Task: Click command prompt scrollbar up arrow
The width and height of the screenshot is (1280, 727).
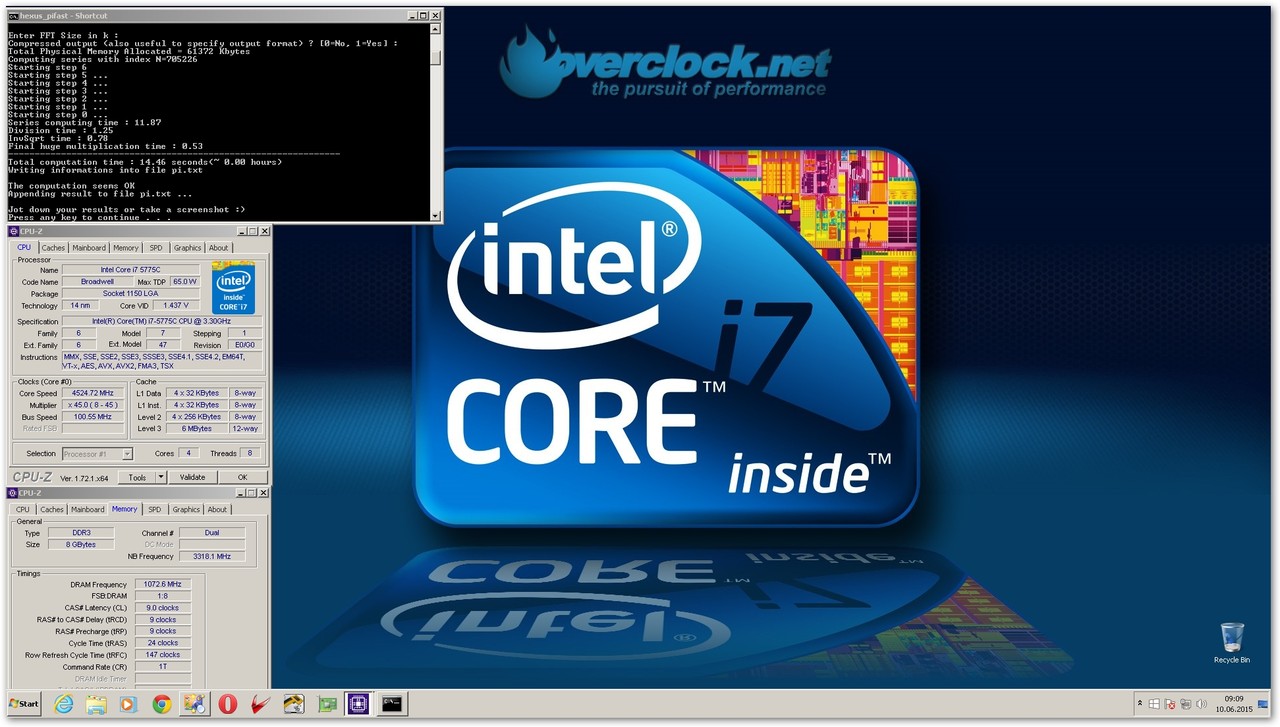Action: [x=435, y=31]
